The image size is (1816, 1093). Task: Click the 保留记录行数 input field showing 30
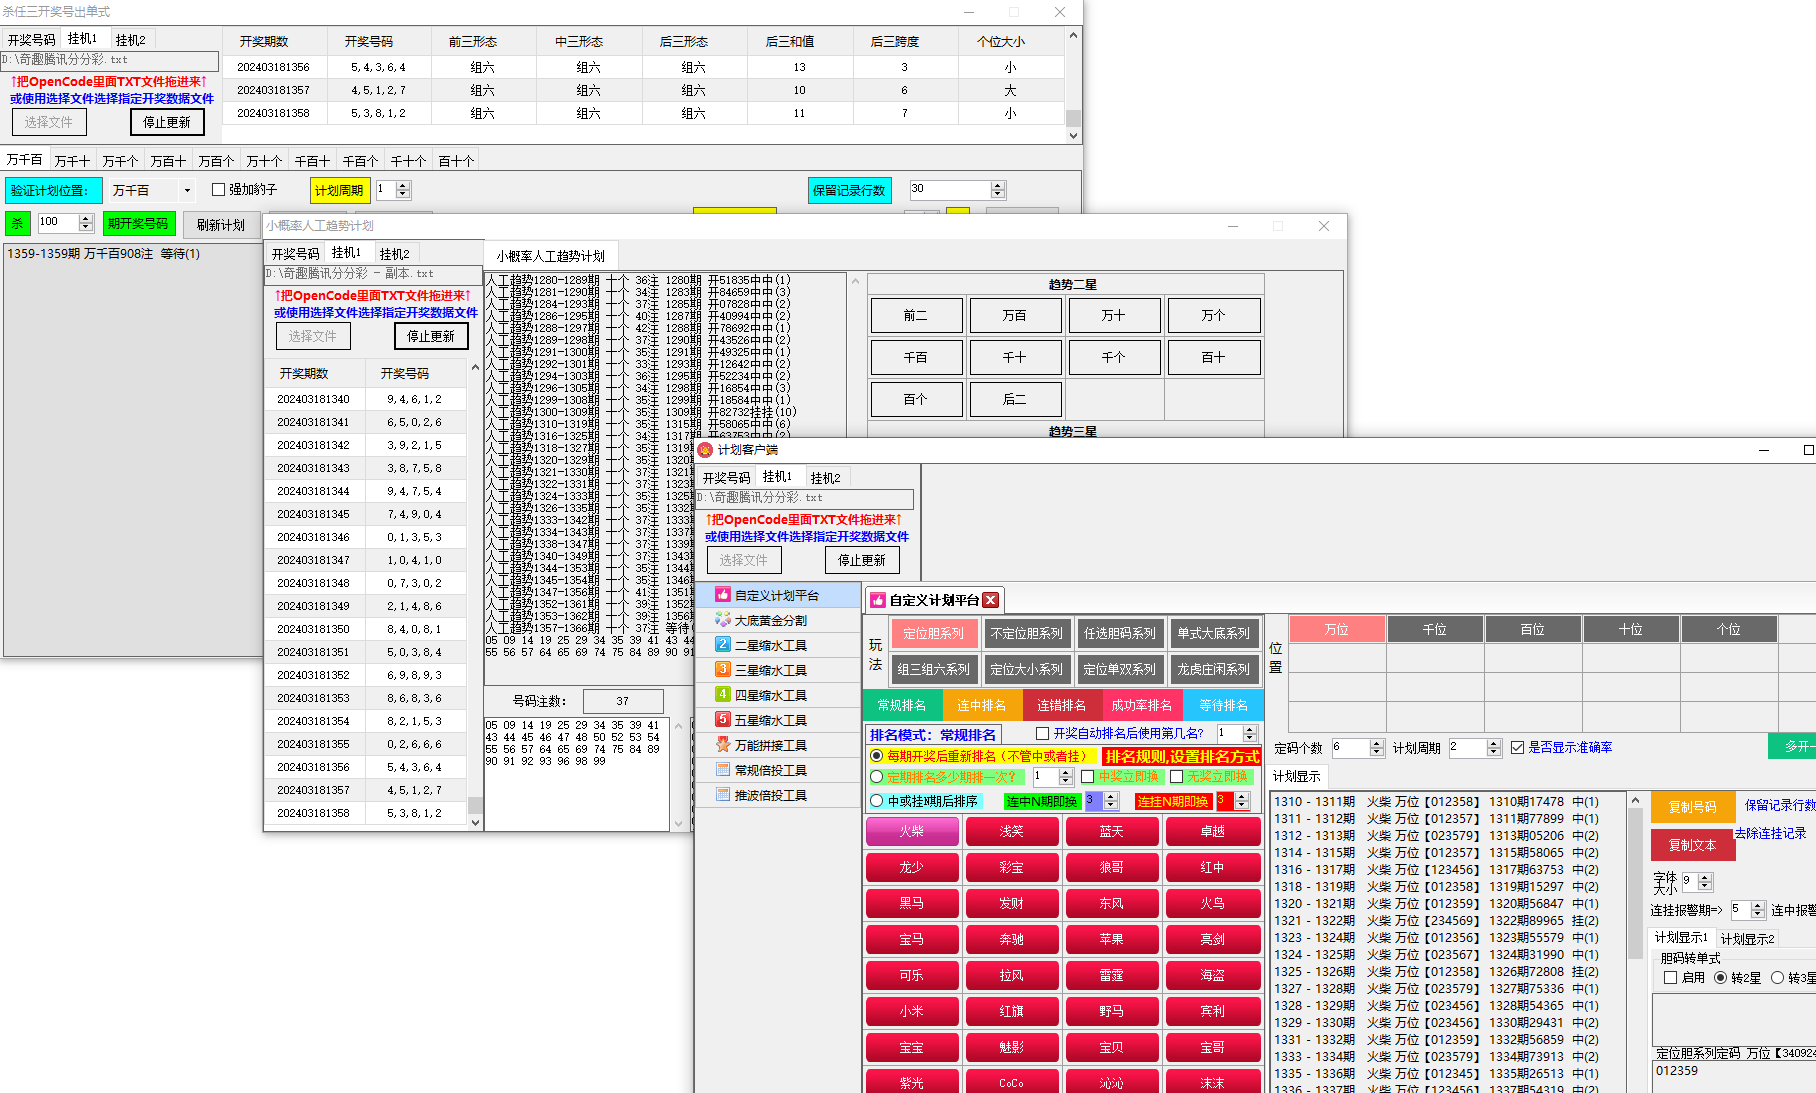pyautogui.click(x=948, y=190)
